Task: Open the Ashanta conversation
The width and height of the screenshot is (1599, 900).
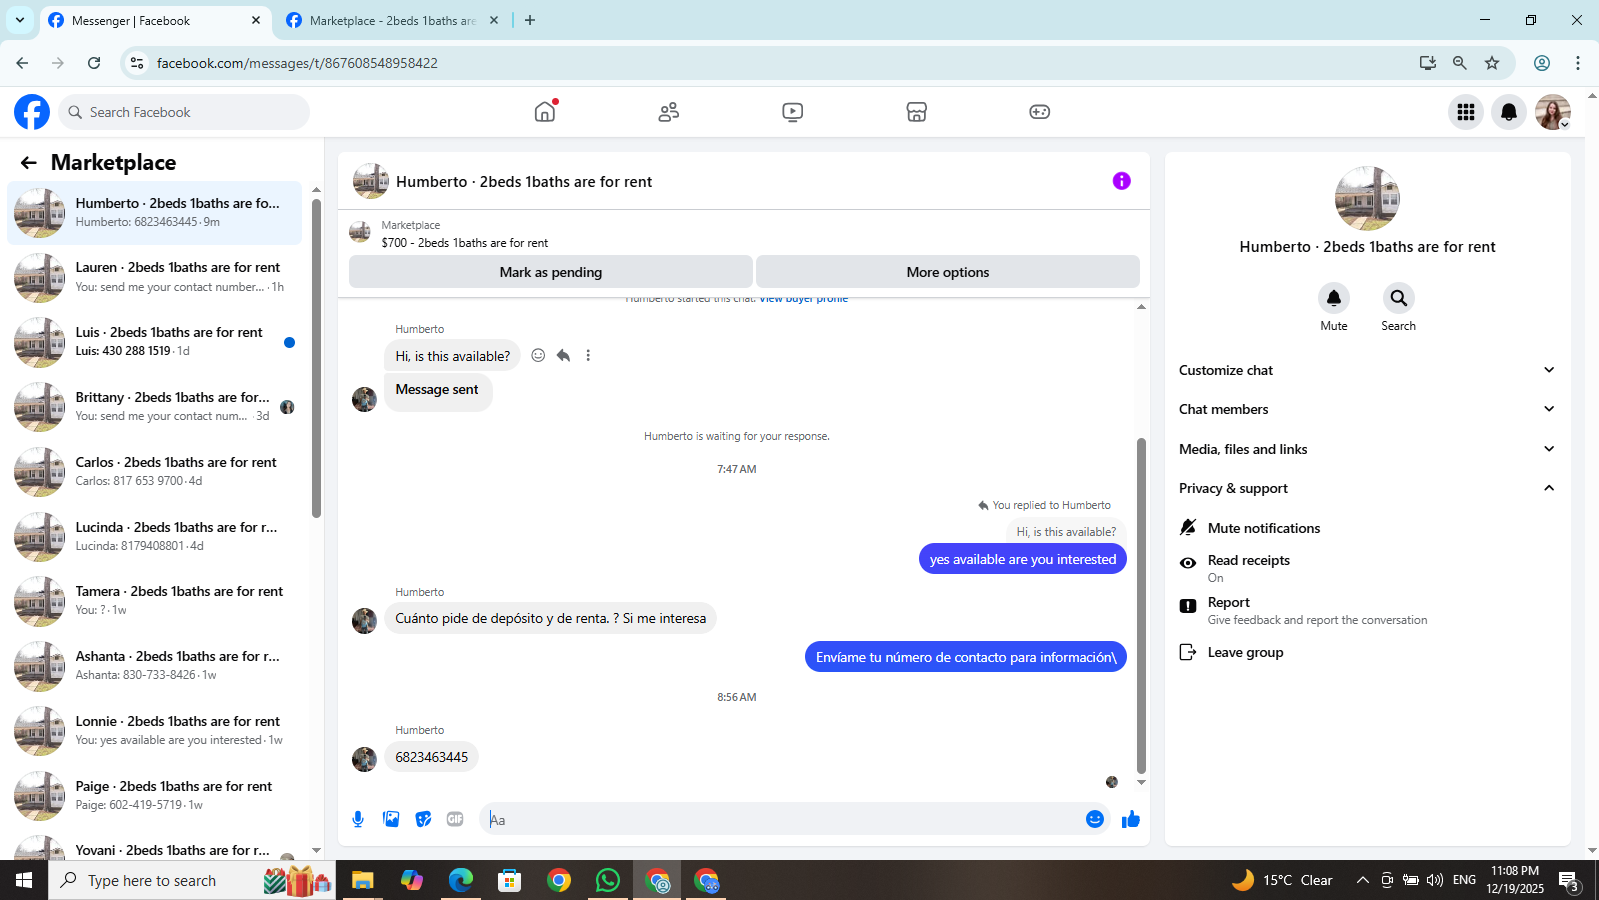Action: coord(154,666)
